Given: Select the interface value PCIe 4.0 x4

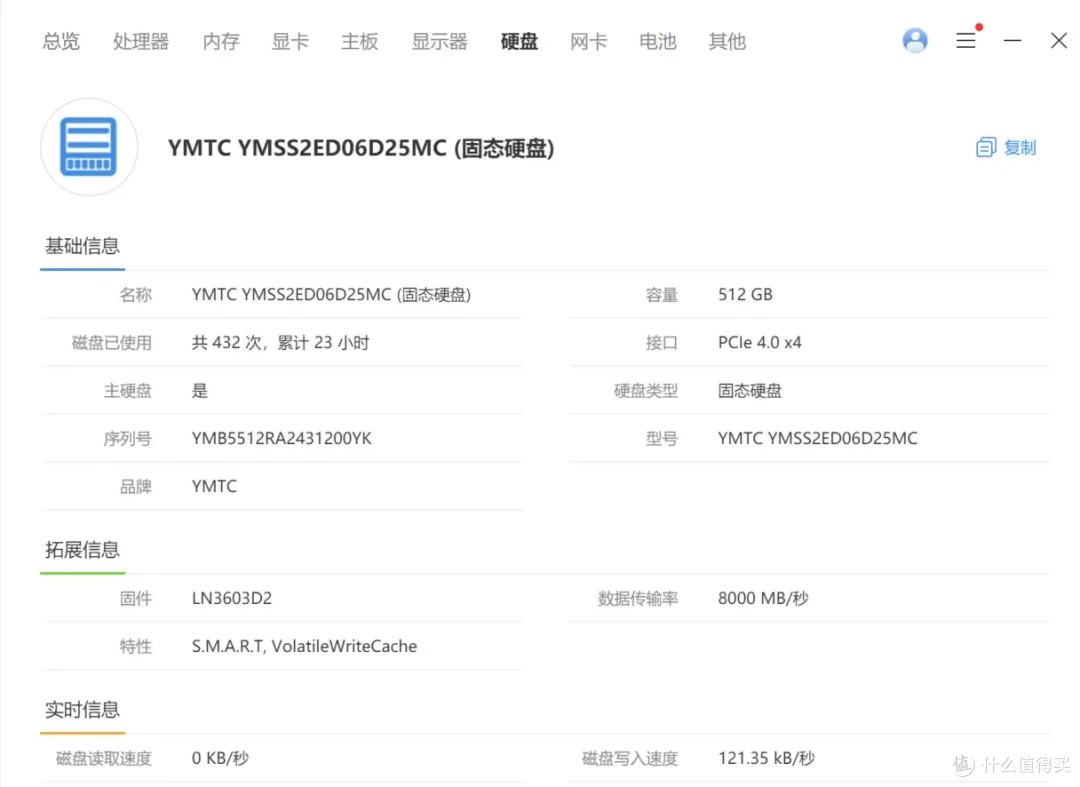Looking at the screenshot, I should tap(760, 343).
